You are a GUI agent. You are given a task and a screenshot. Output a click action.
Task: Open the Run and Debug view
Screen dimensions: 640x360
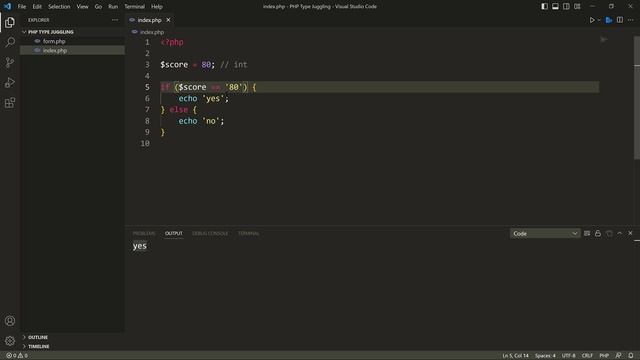click(x=10, y=82)
